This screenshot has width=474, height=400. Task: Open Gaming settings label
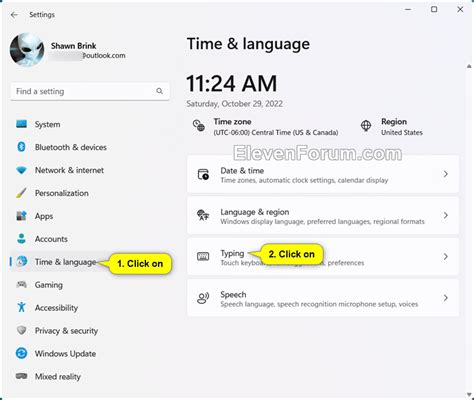click(x=49, y=285)
